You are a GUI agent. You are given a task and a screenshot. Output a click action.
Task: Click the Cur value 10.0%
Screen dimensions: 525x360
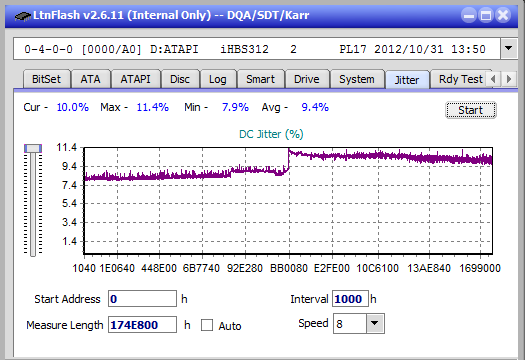pyautogui.click(x=73, y=107)
